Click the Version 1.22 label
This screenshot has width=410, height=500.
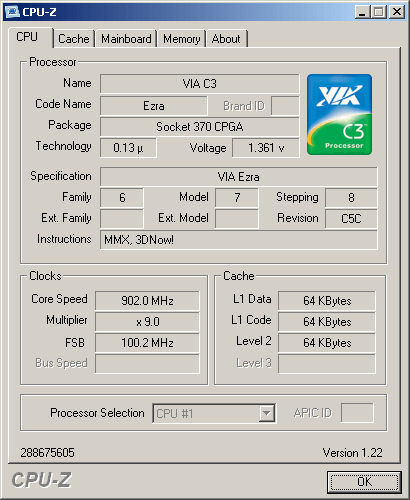point(352,453)
